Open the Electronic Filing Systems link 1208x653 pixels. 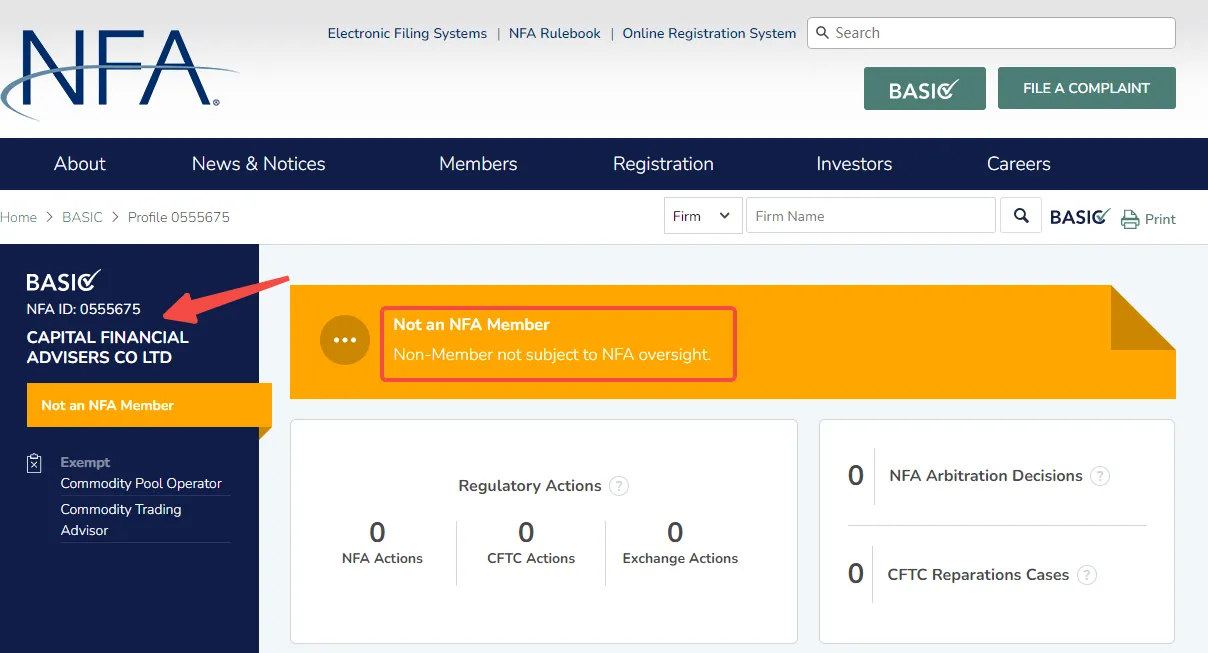[407, 33]
